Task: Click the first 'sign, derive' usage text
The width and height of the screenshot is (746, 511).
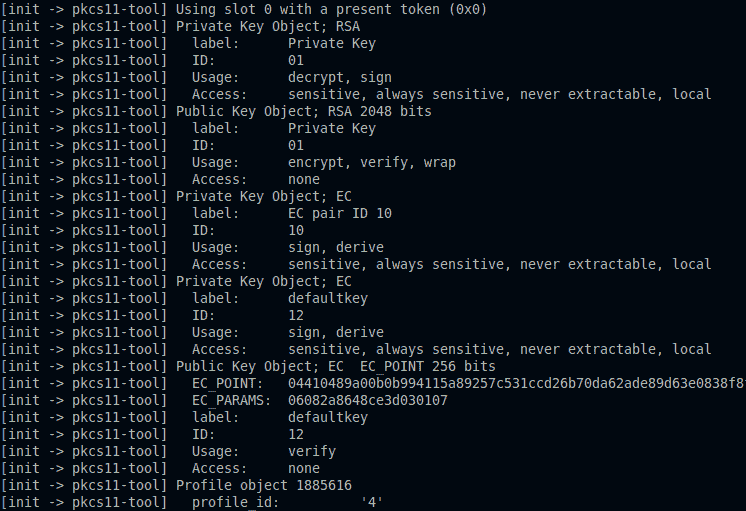Action: click(336, 247)
